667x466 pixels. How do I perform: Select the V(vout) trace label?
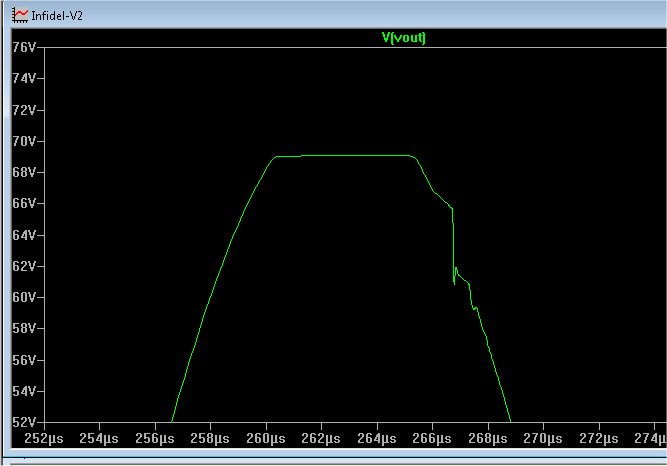[404, 37]
